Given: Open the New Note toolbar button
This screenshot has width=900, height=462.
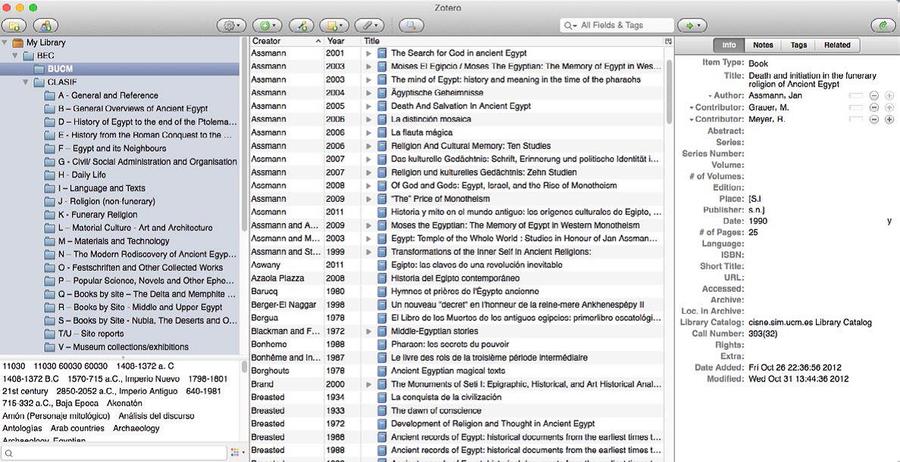Looking at the screenshot, I should [333, 23].
